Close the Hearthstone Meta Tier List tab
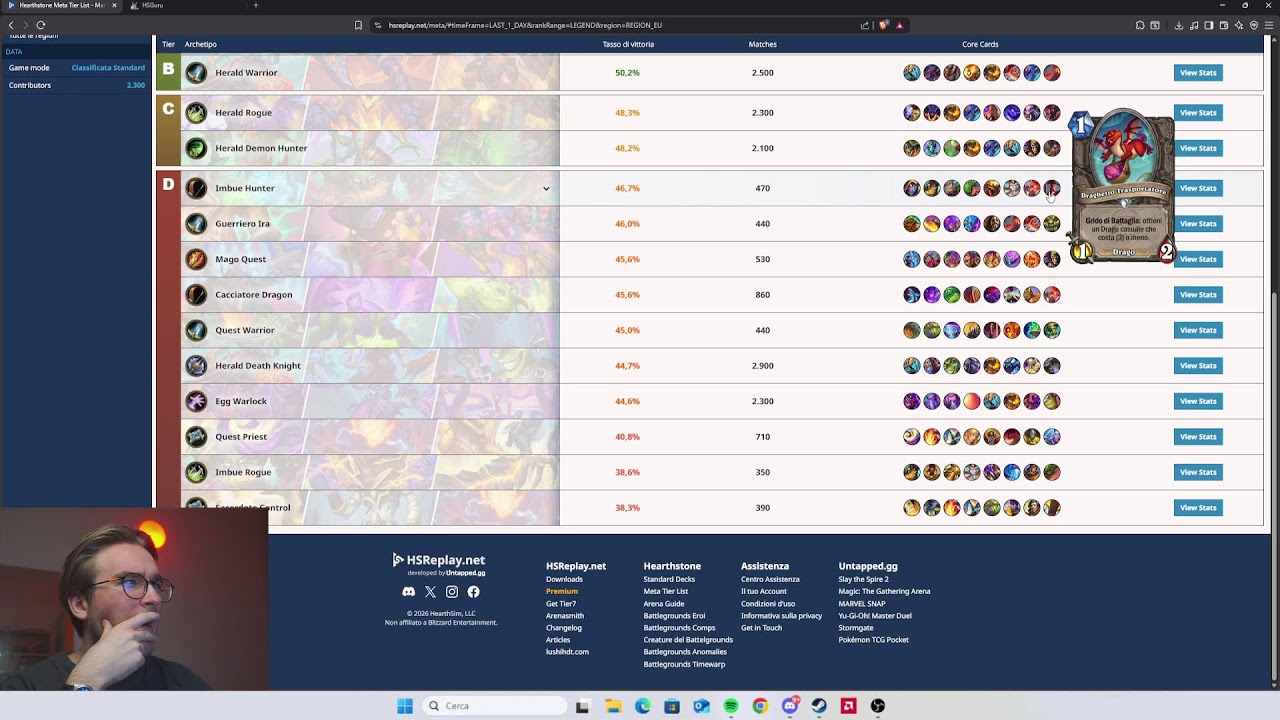Screen dimensions: 1280x720 pos(114,5)
